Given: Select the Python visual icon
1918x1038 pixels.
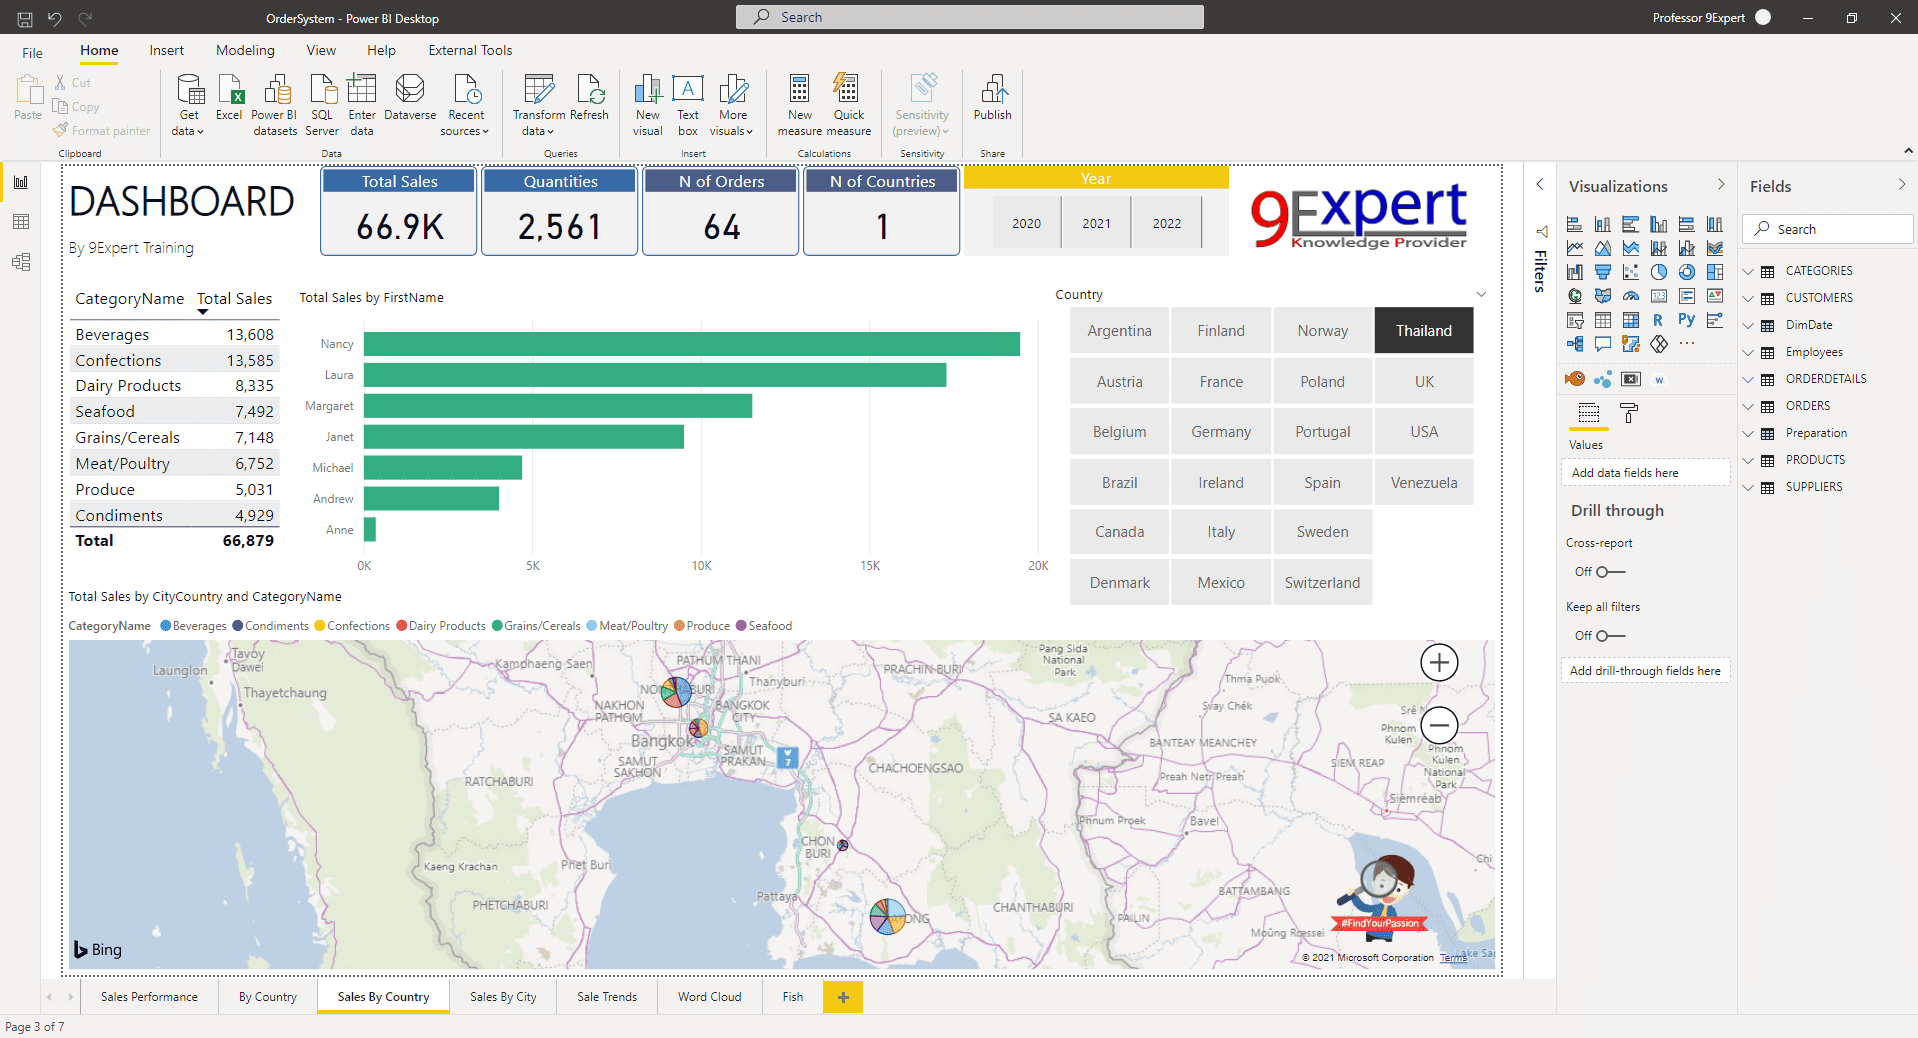Looking at the screenshot, I should 1686,319.
